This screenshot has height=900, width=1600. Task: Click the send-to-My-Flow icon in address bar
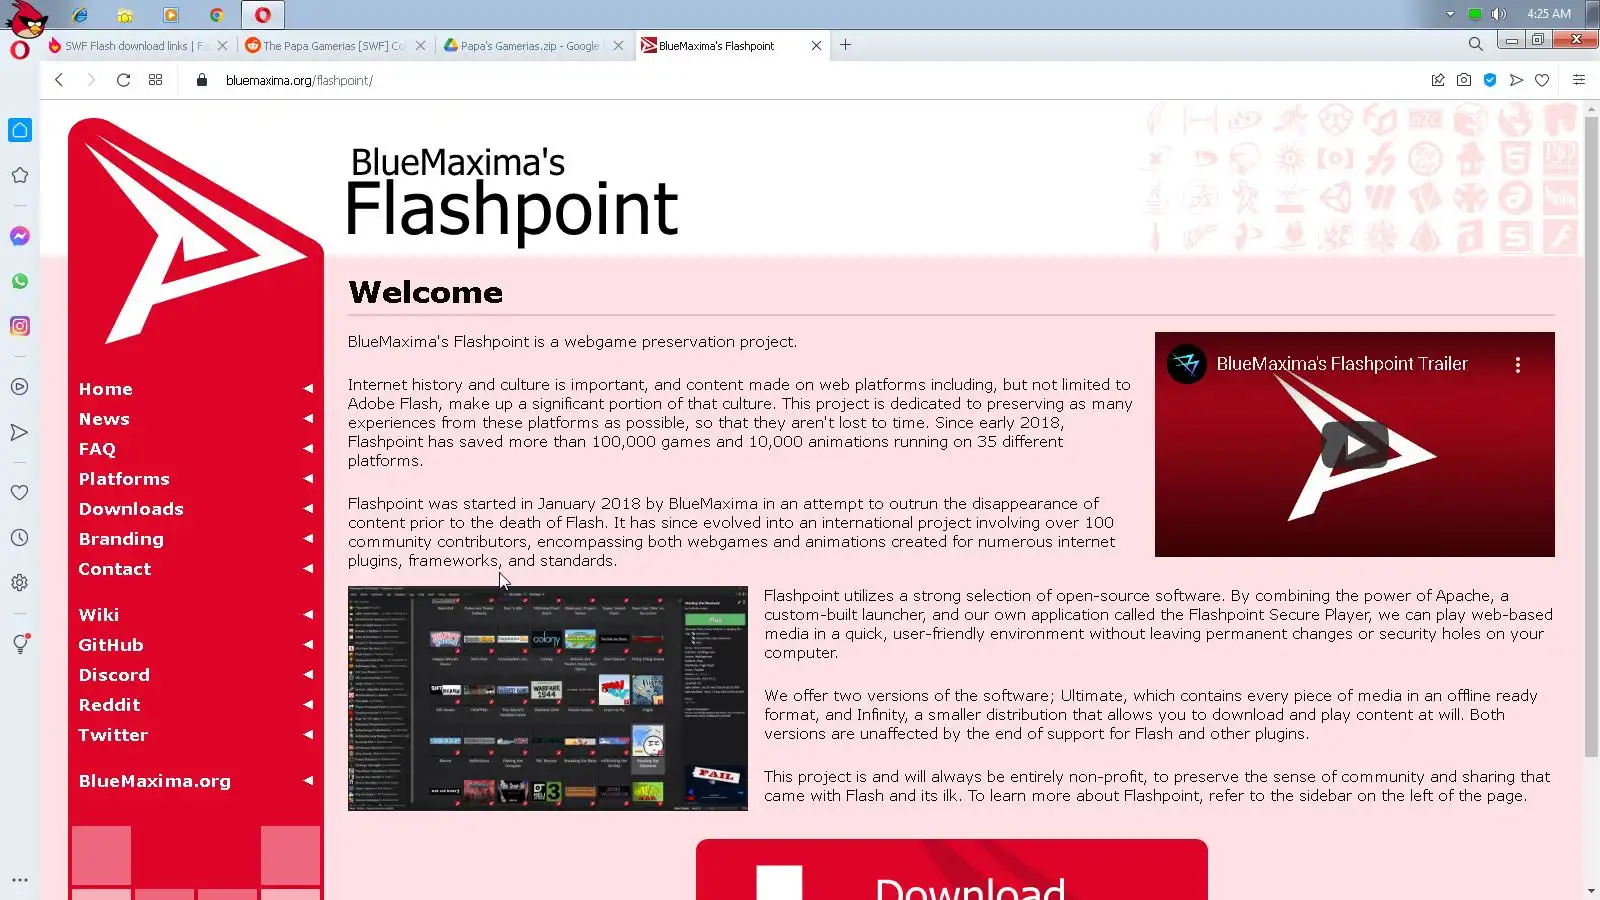tap(1516, 80)
